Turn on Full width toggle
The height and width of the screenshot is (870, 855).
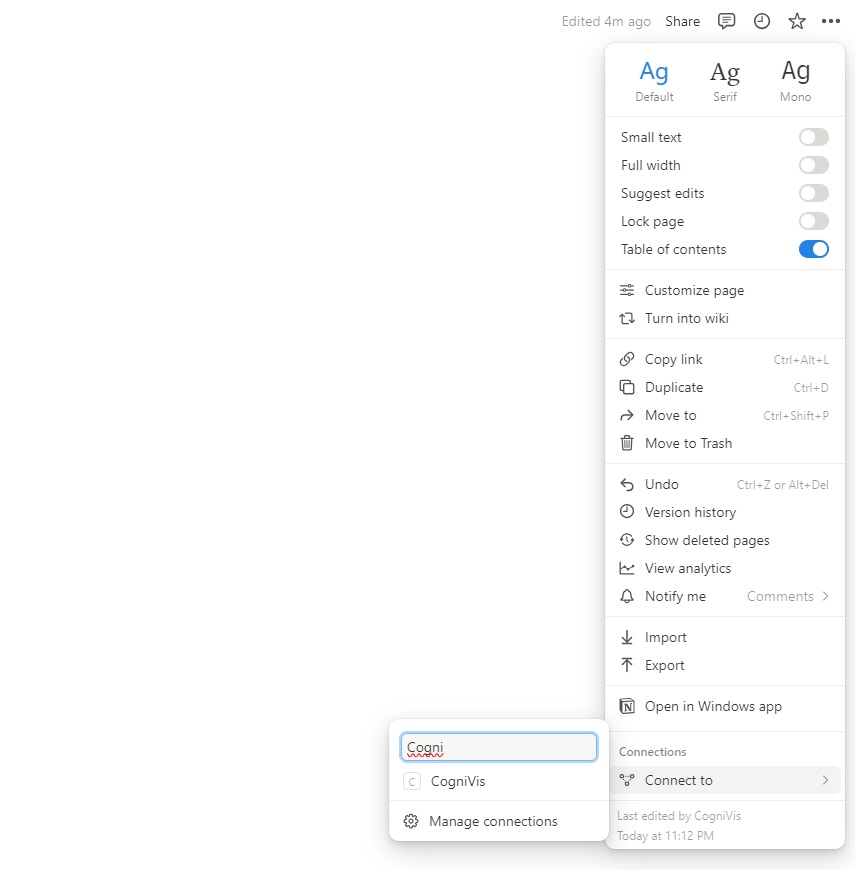tap(813, 165)
